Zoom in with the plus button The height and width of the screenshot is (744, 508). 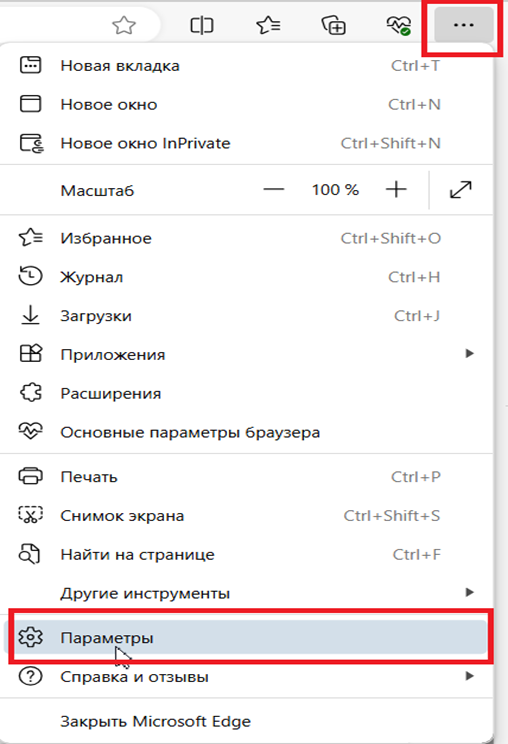pos(396,190)
